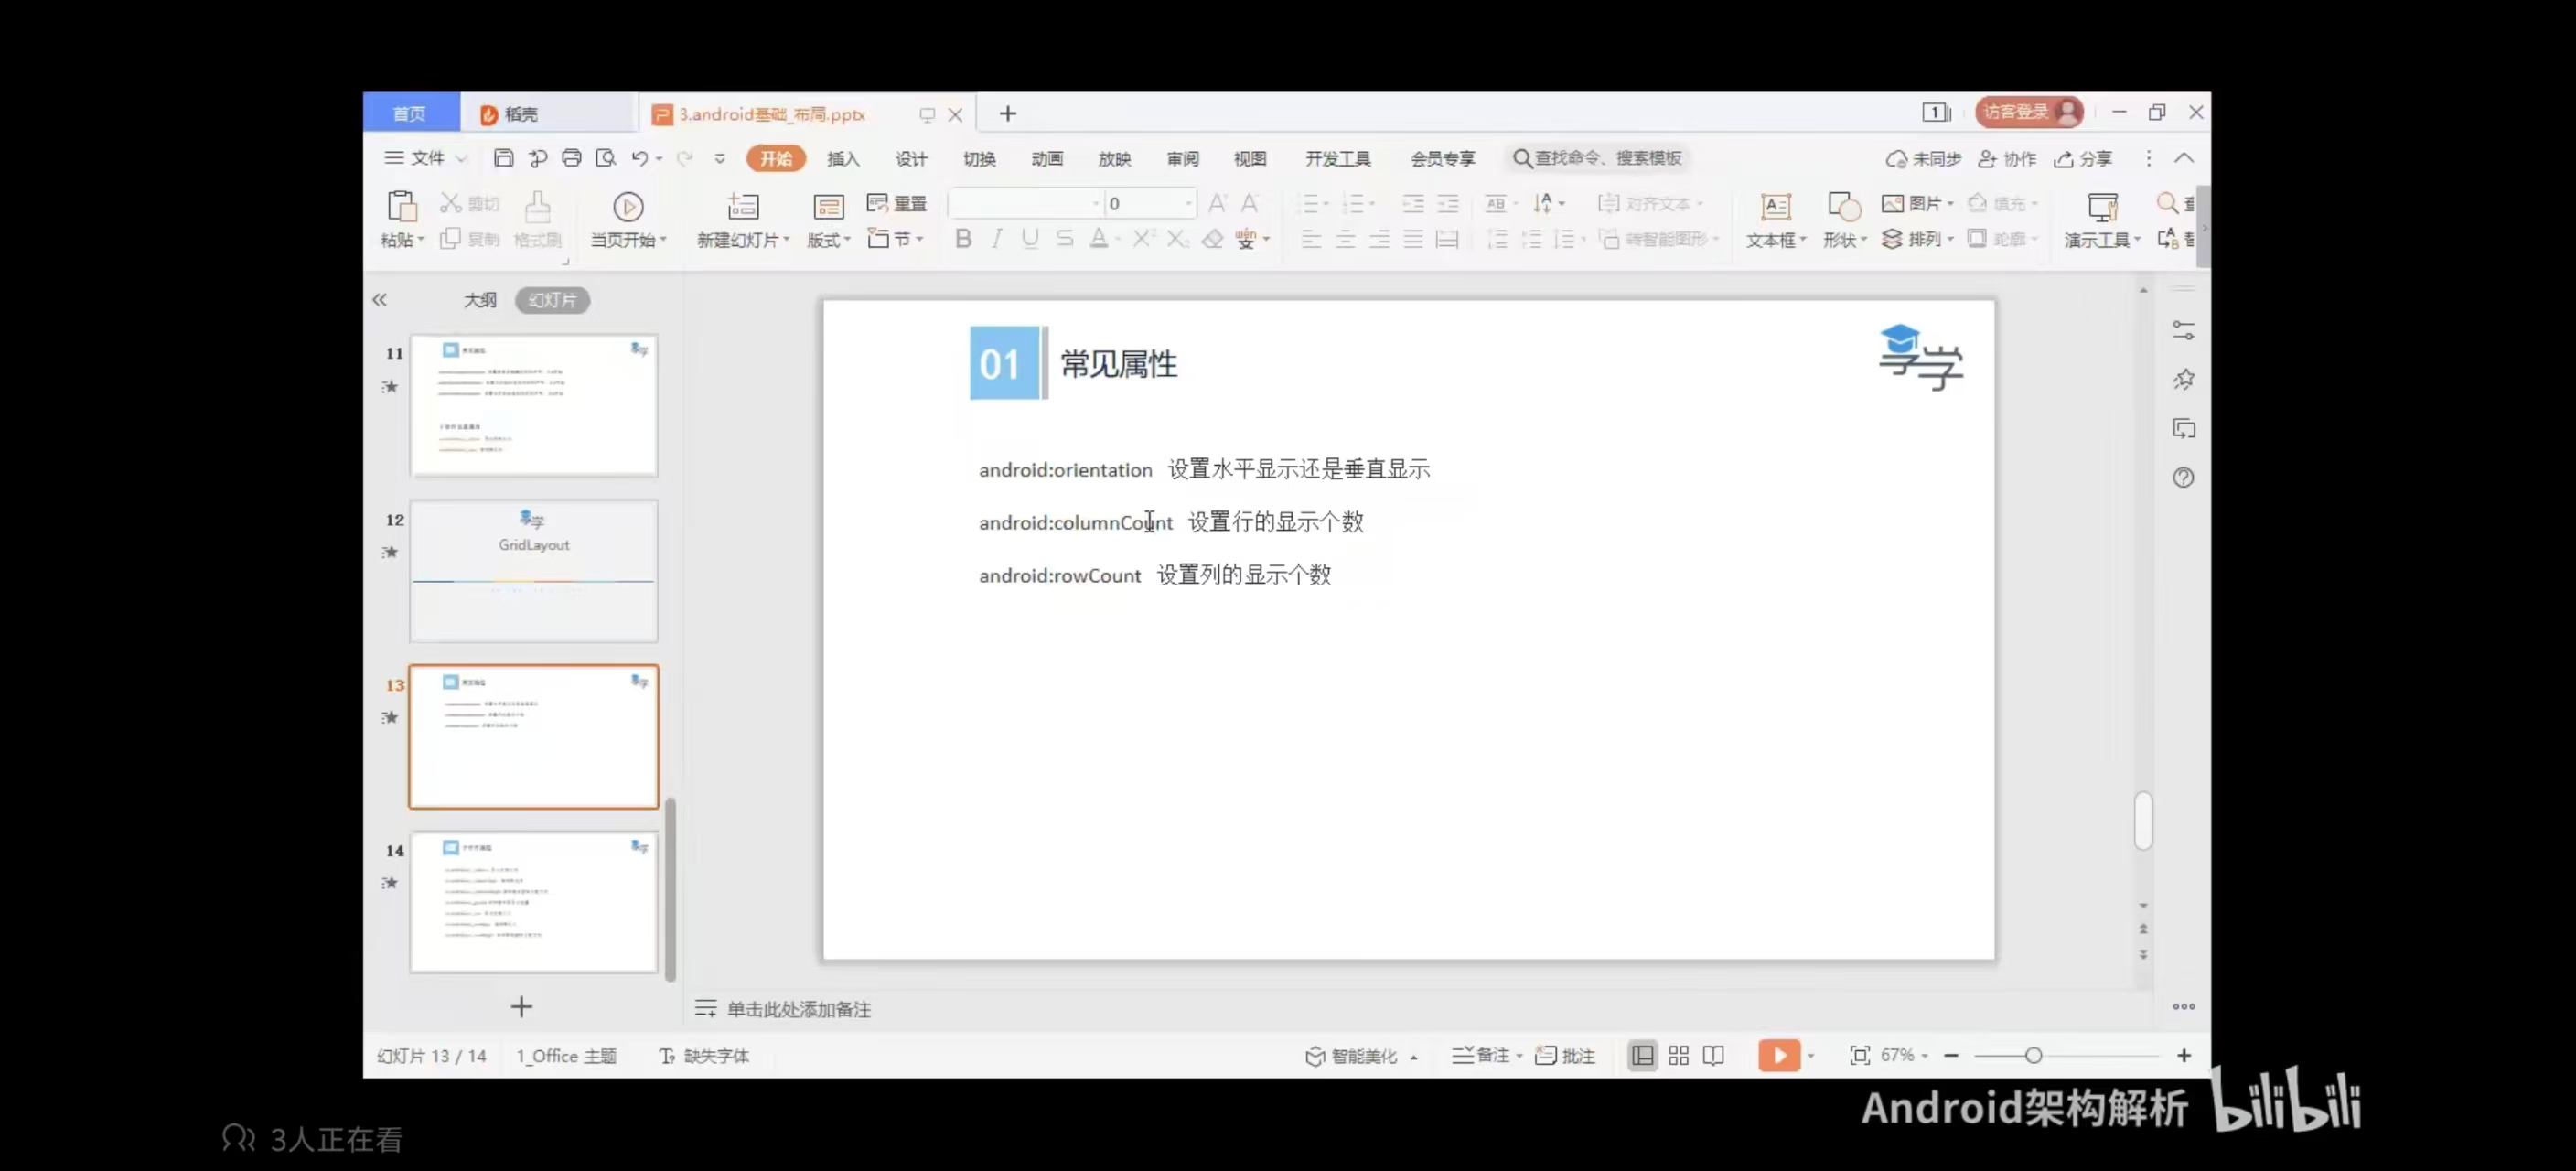Click the star animation icon in right sidebar
The image size is (2576, 1171).
click(x=2183, y=379)
